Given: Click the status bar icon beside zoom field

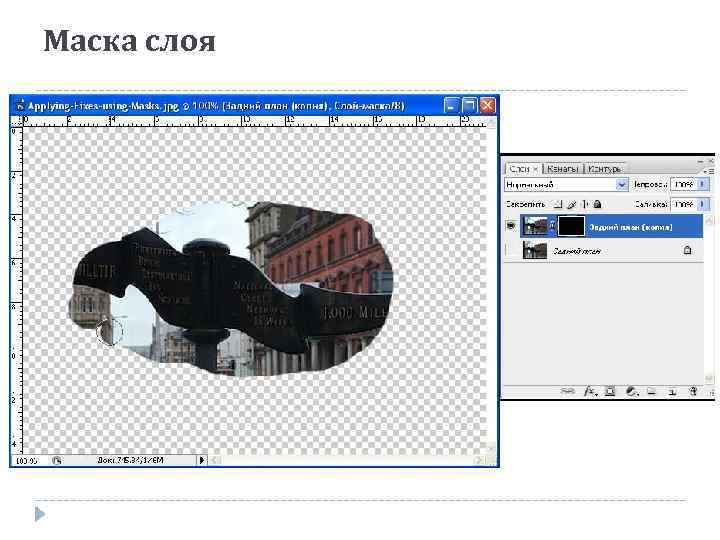Looking at the screenshot, I should (56, 460).
